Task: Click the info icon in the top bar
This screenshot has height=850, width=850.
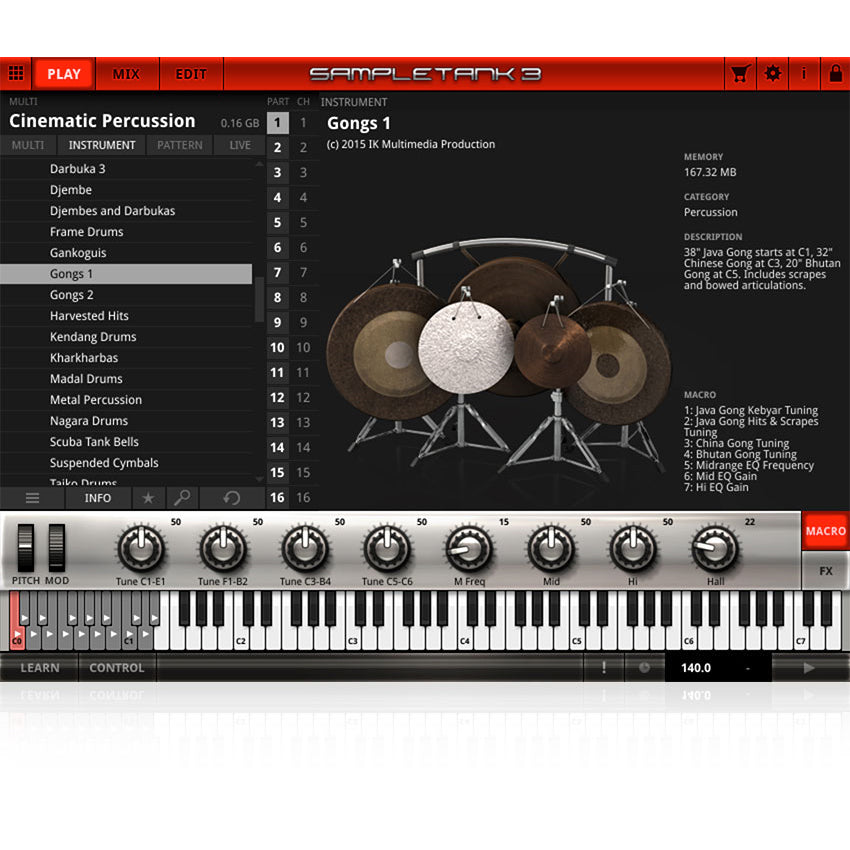Action: click(805, 73)
